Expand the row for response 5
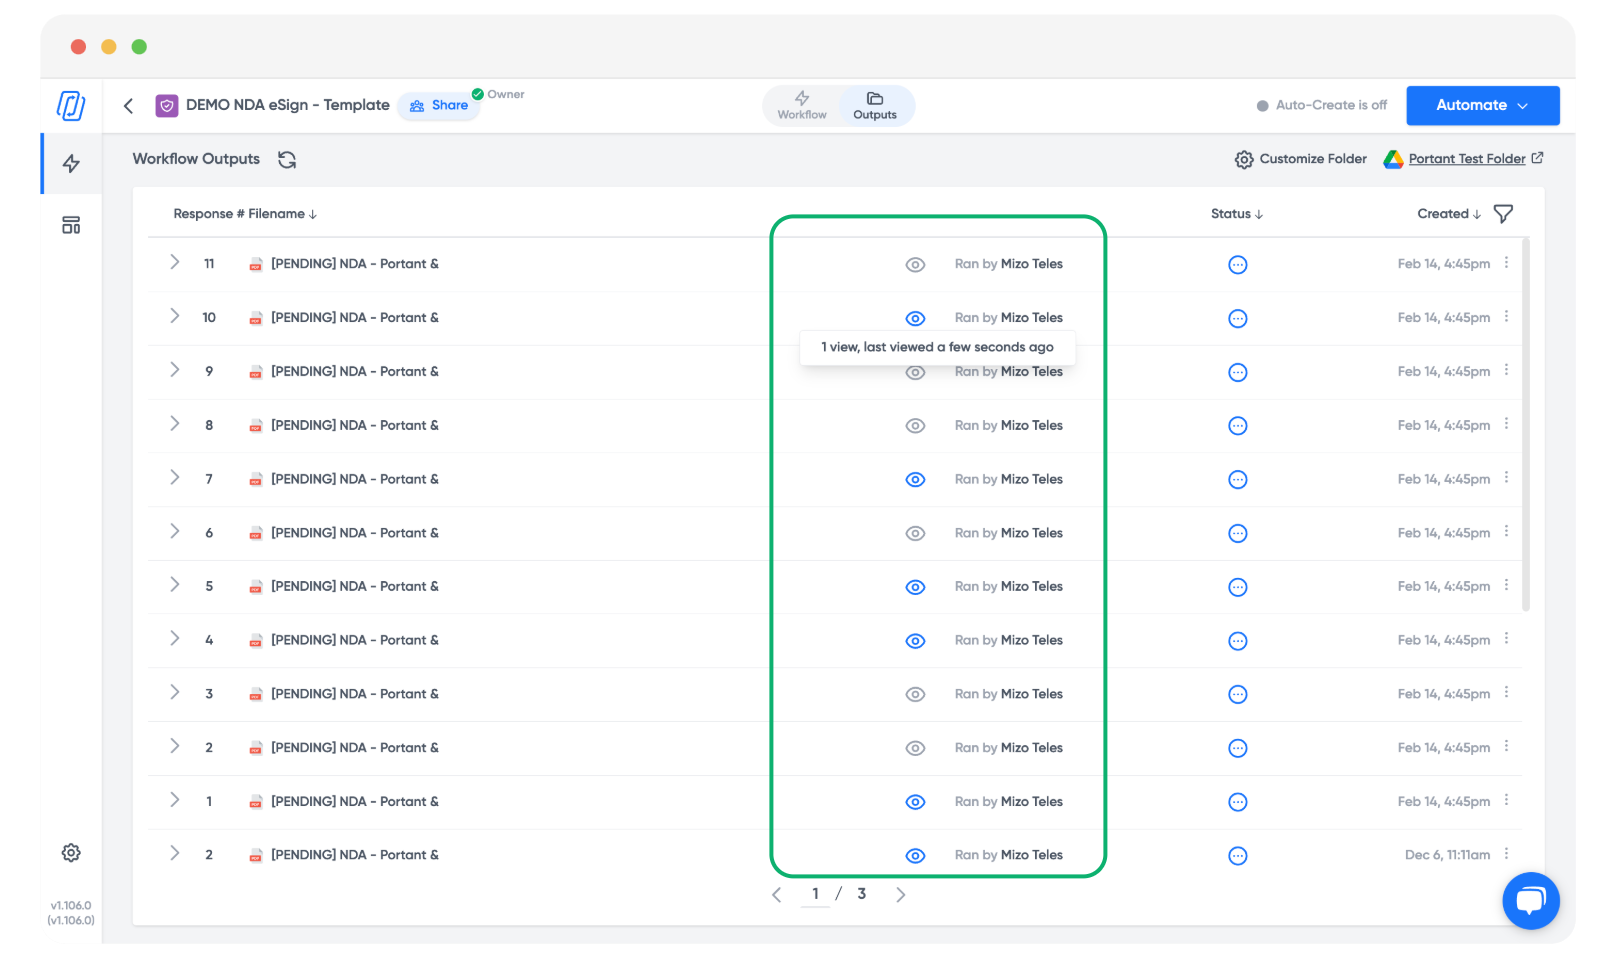1616x960 pixels. tap(175, 585)
